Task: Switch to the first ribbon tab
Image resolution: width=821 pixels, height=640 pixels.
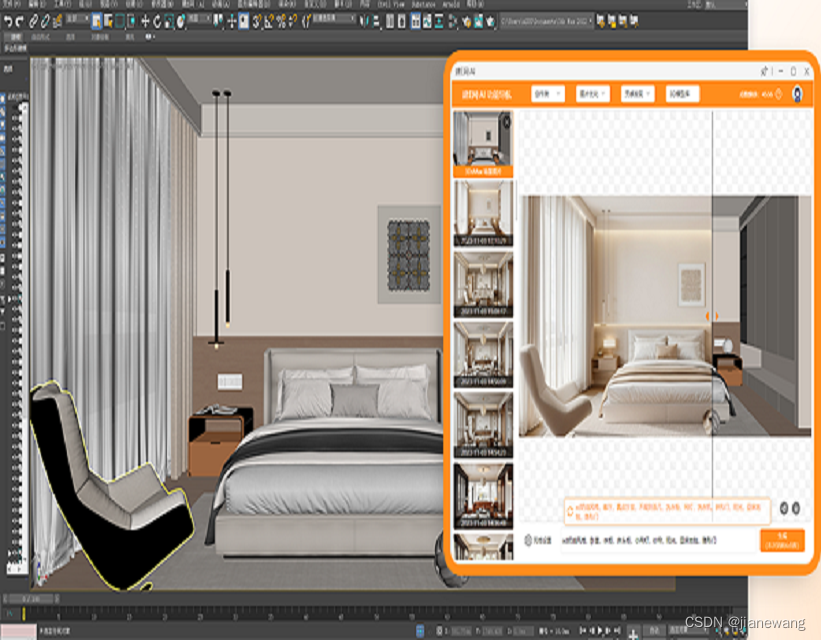Action: [x=16, y=37]
